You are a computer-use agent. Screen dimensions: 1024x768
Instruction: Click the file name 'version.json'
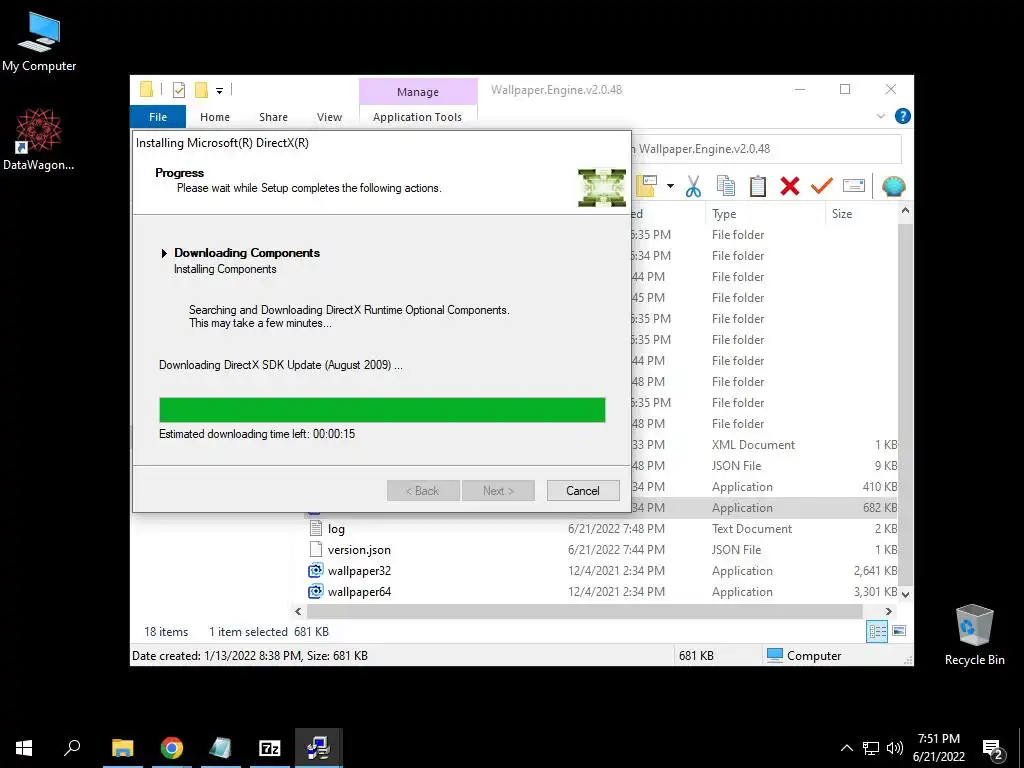coord(359,550)
